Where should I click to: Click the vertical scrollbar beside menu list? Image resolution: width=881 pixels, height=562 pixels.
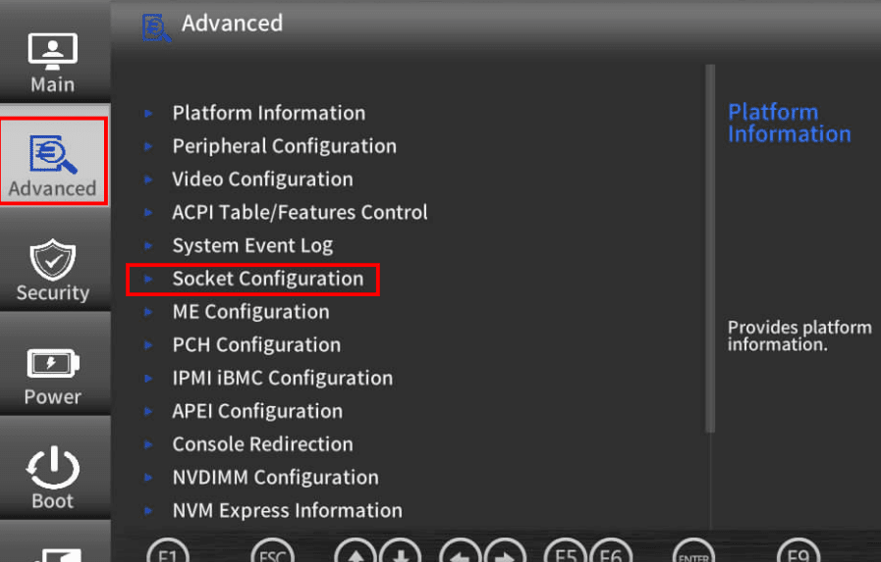(710, 248)
